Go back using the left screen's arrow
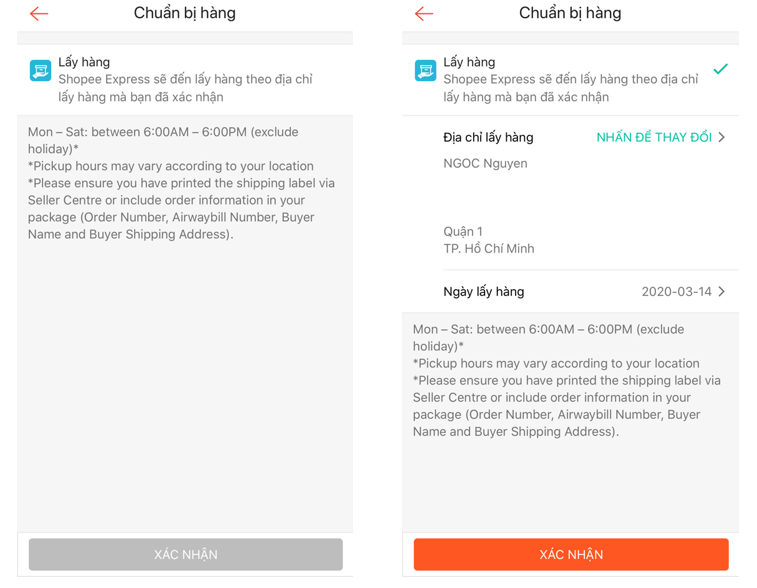This screenshot has width=757, height=588. coord(39,14)
